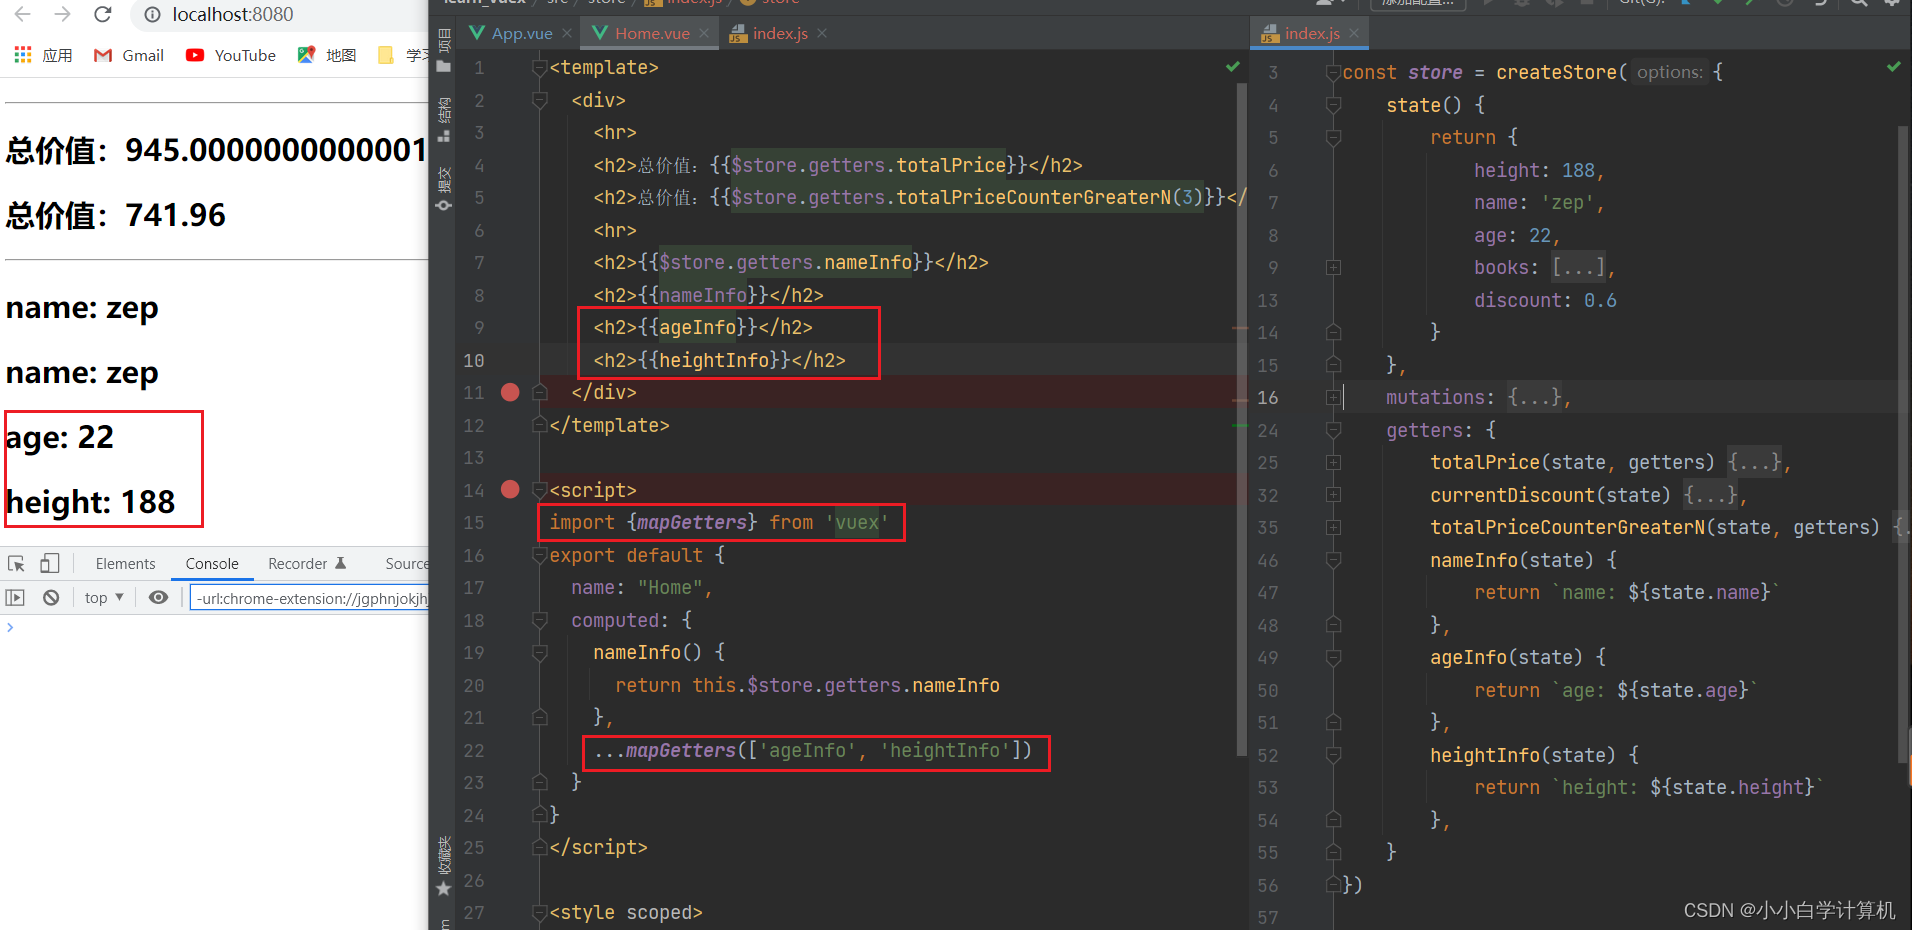Image resolution: width=1912 pixels, height=930 pixels.
Task: Open the 收藏夹 favorites tool window
Action: pos(444,866)
